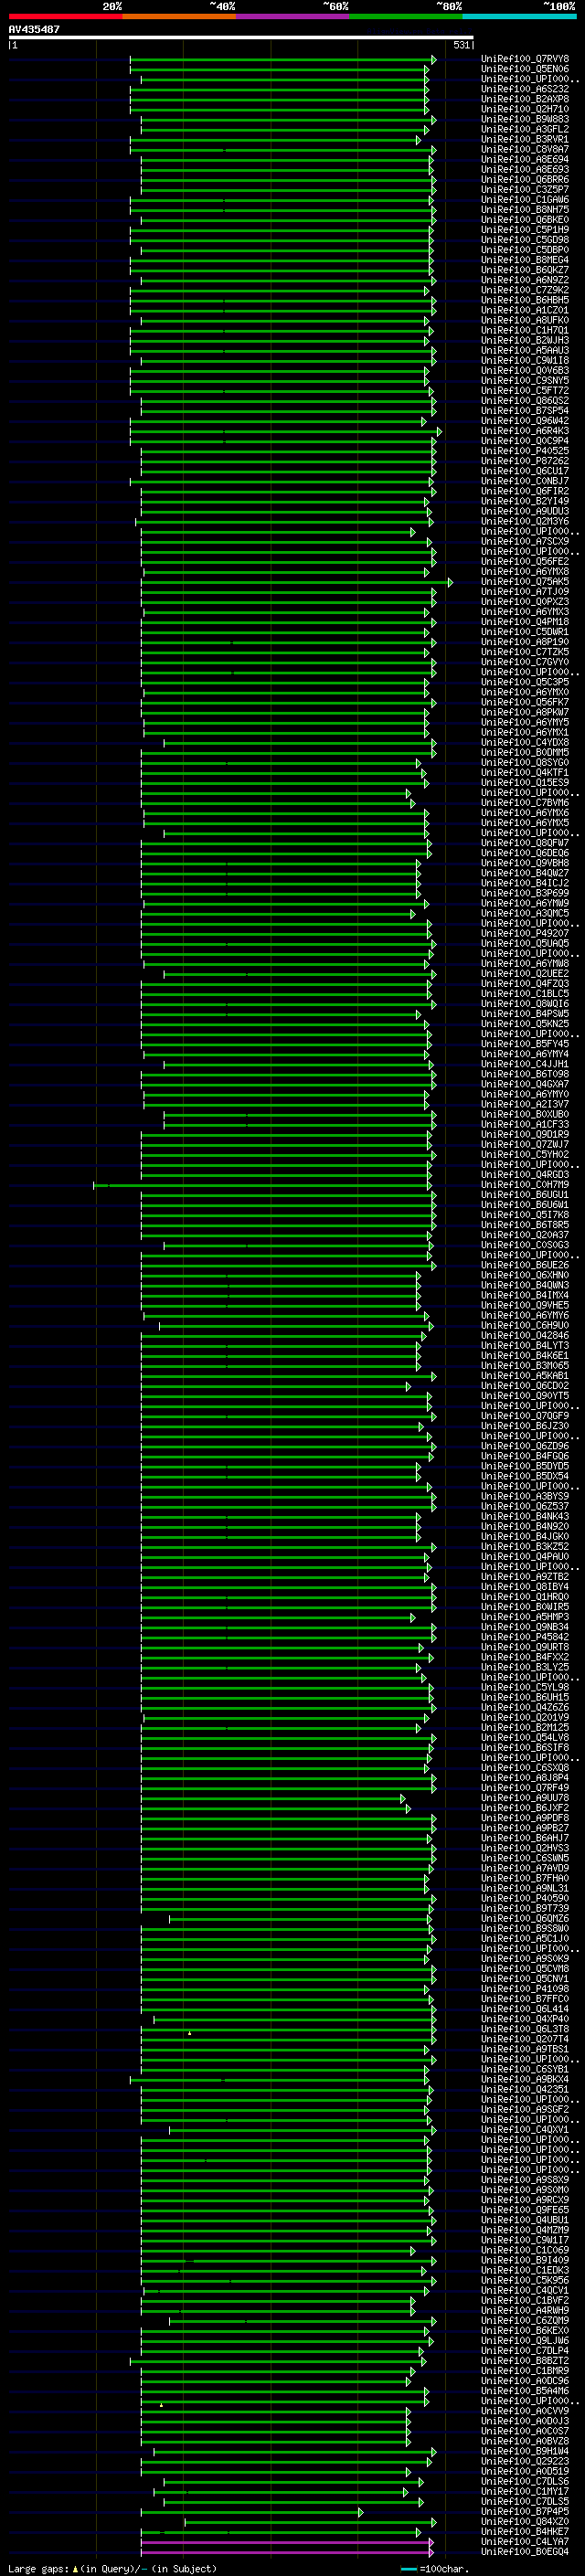Image resolution: width=585 pixels, height=2576 pixels.
Task: Select label UniRef100_C0H7M9
Action: [x=524, y=1185]
